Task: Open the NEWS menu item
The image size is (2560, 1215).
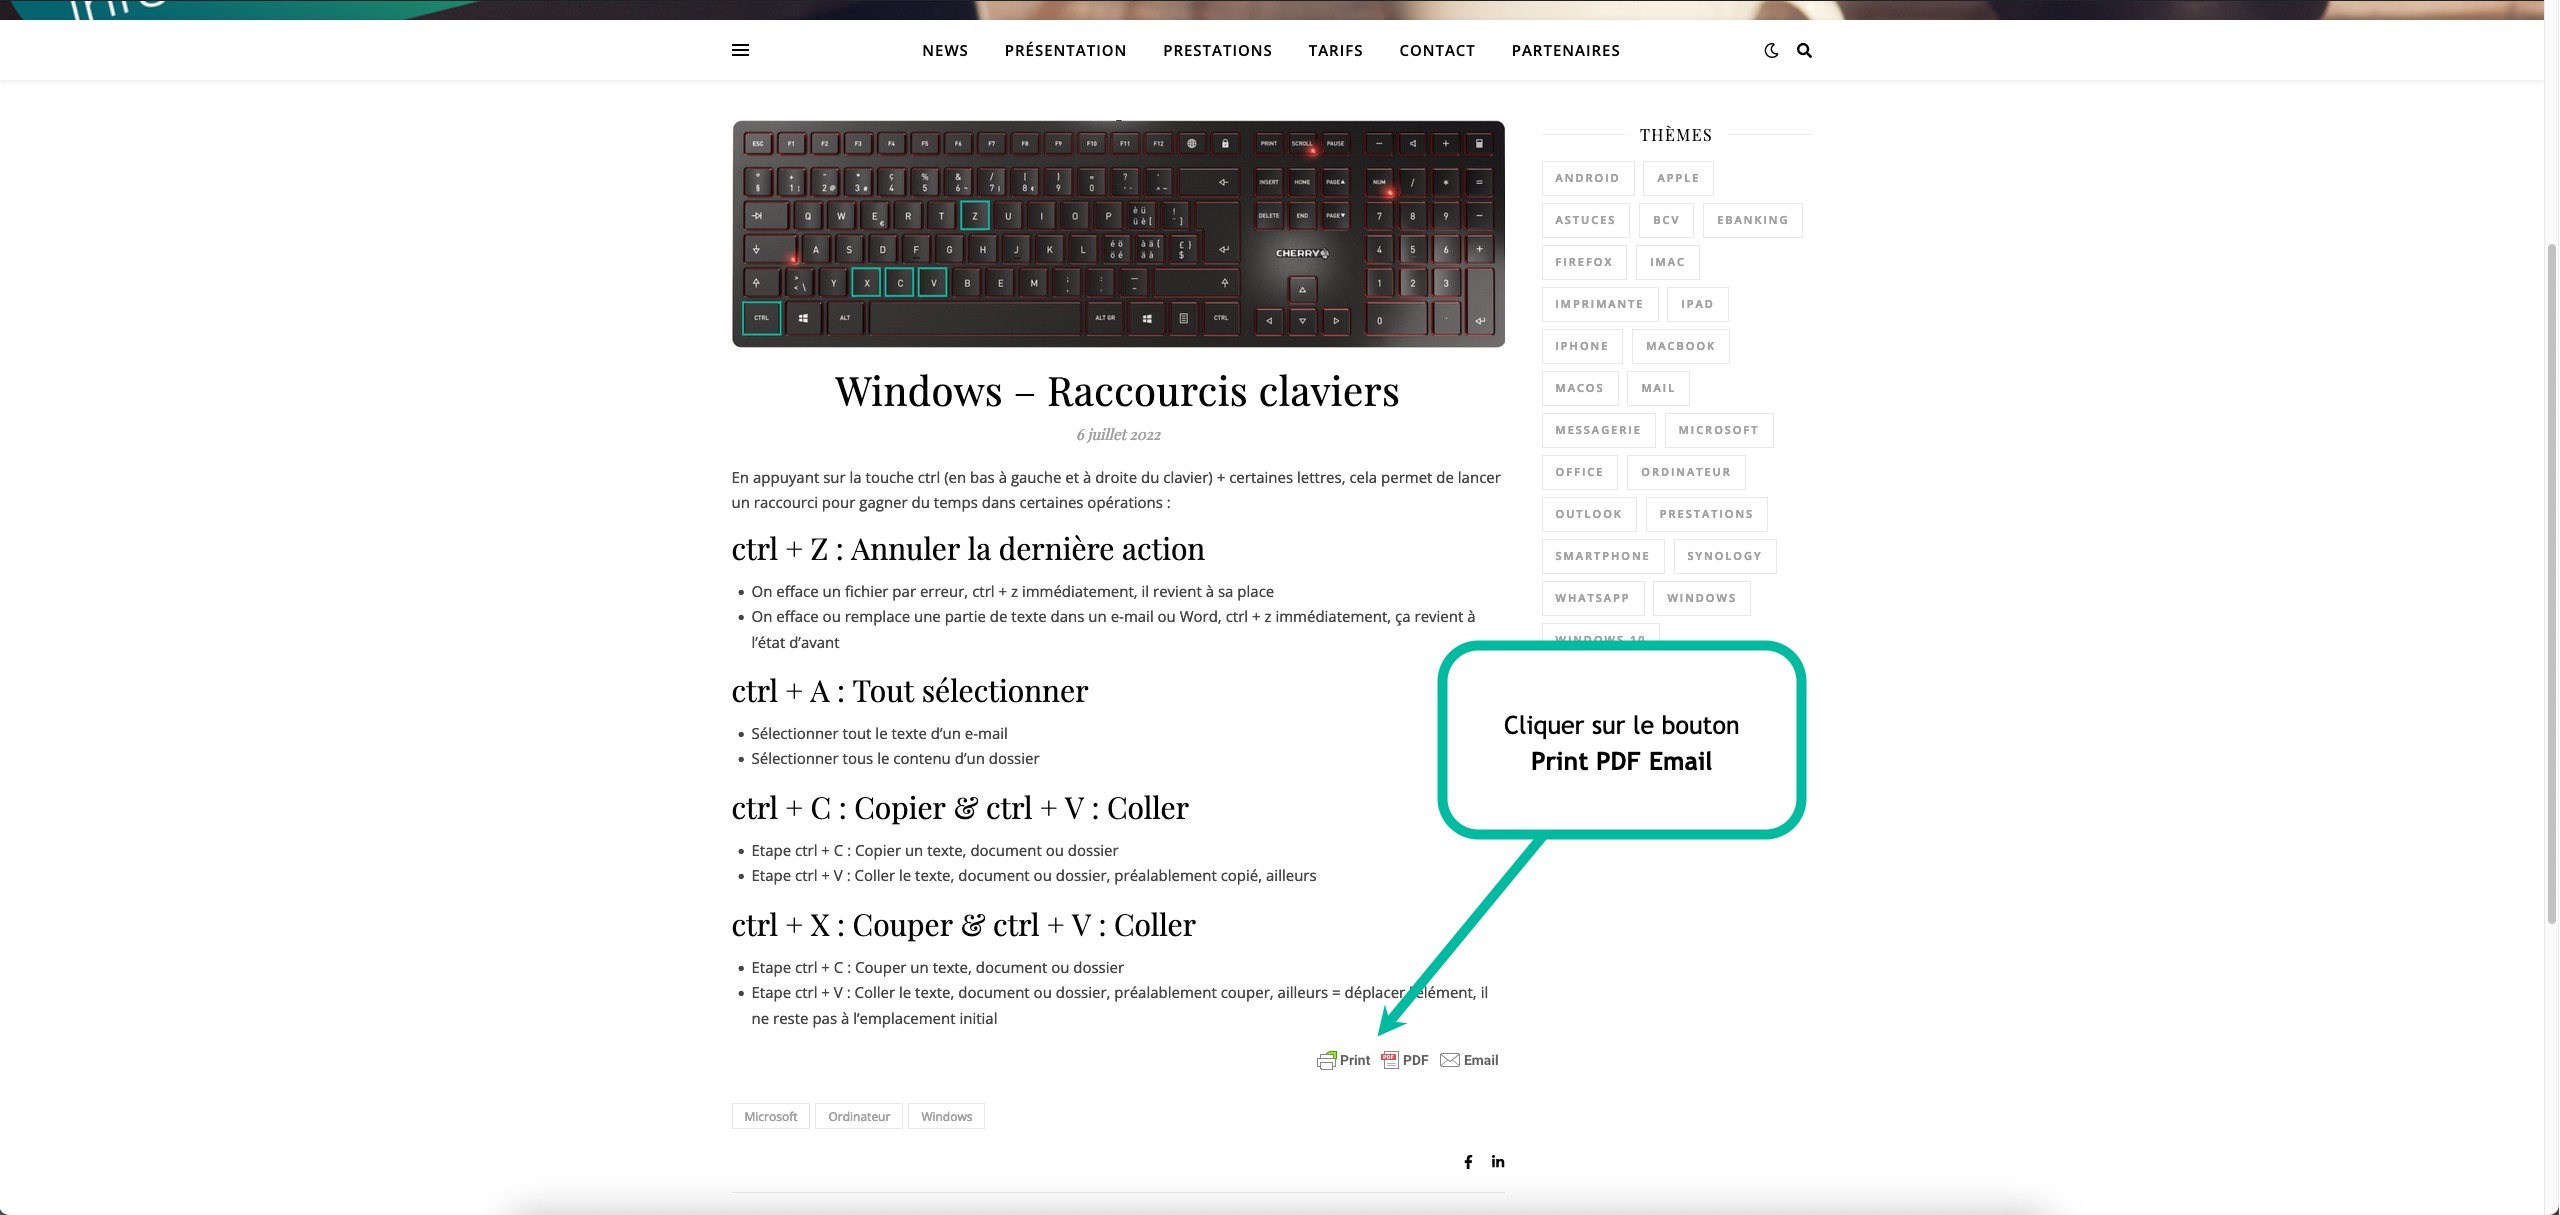Action: pos(945,51)
